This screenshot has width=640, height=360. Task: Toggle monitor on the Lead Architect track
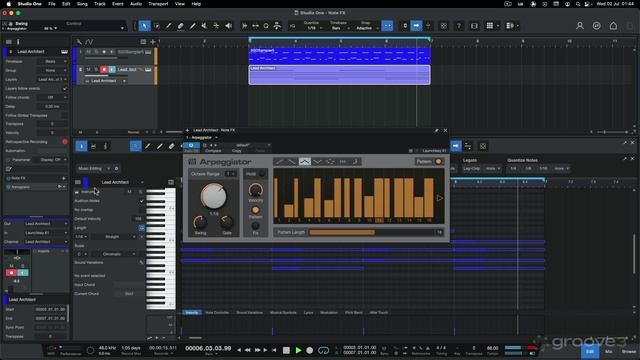[x=112, y=70]
